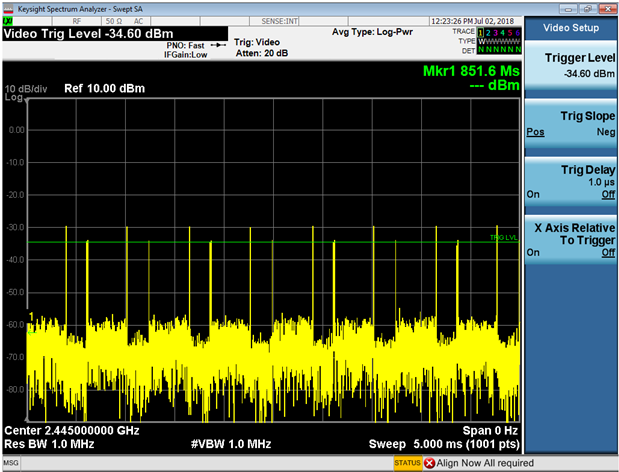Click the SENSE:INT indicator
619x472 pixels.
coord(279,21)
